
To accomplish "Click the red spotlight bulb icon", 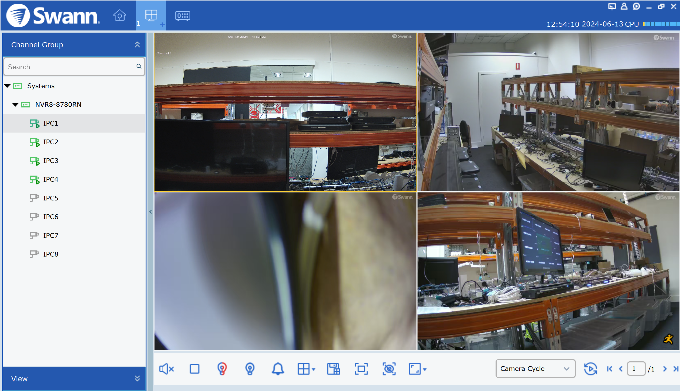I will (x=222, y=369).
